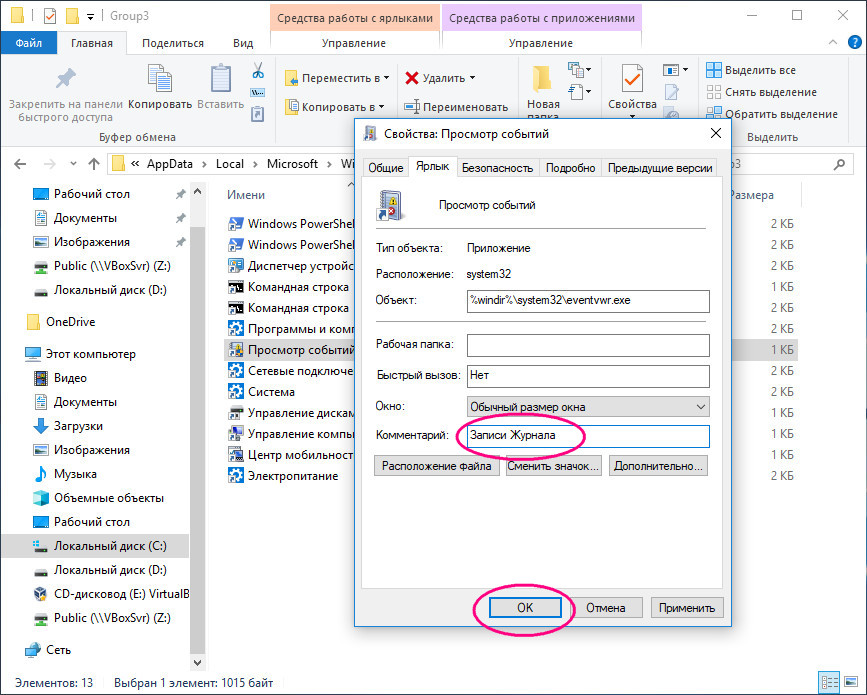Switch to Общие tab in Properties dialog

pos(385,168)
